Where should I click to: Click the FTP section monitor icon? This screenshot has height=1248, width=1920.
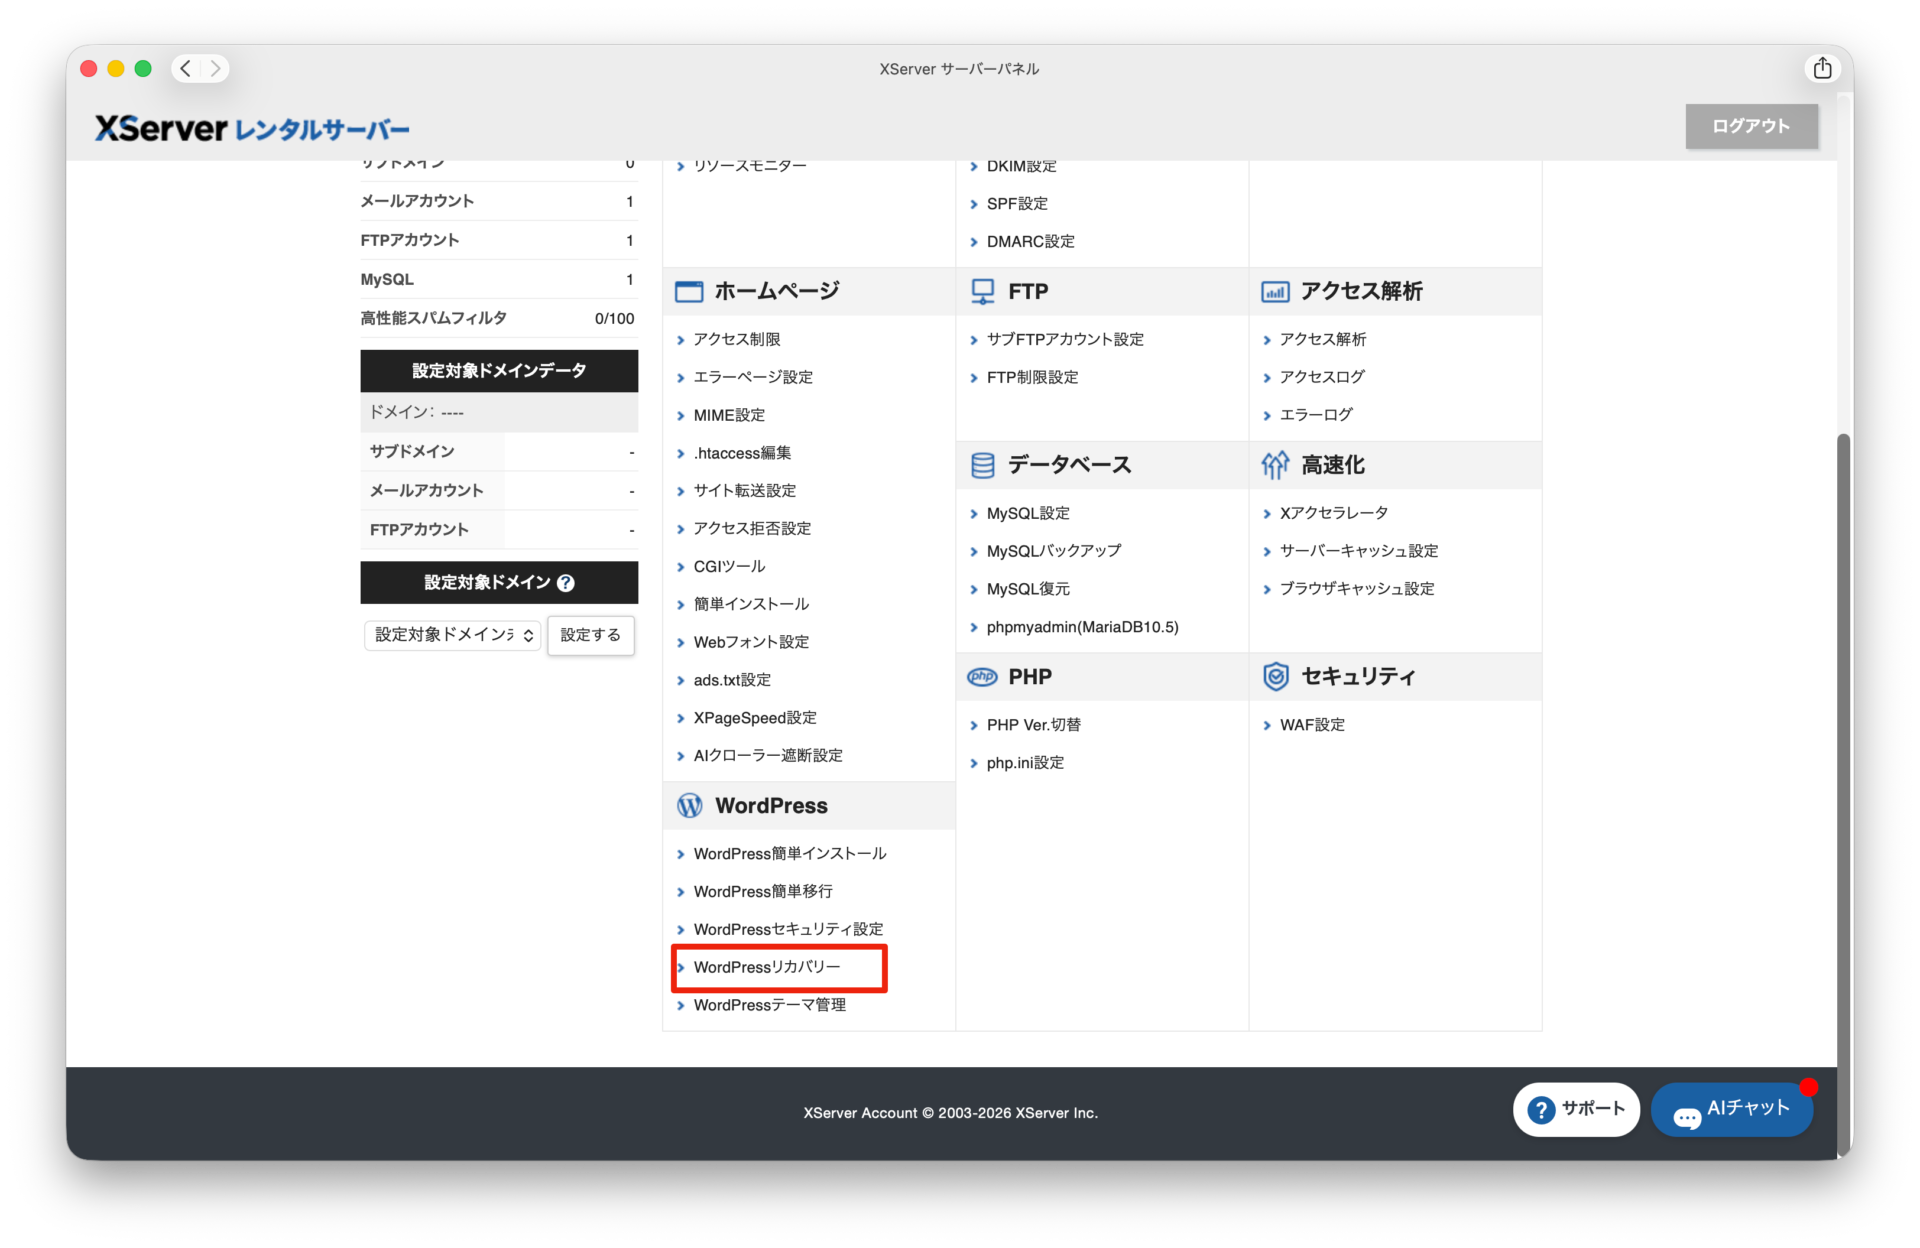[982, 291]
